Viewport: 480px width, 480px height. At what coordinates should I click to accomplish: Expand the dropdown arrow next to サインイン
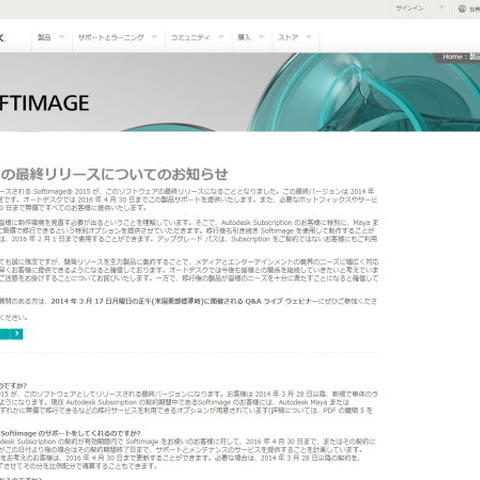click(x=442, y=7)
